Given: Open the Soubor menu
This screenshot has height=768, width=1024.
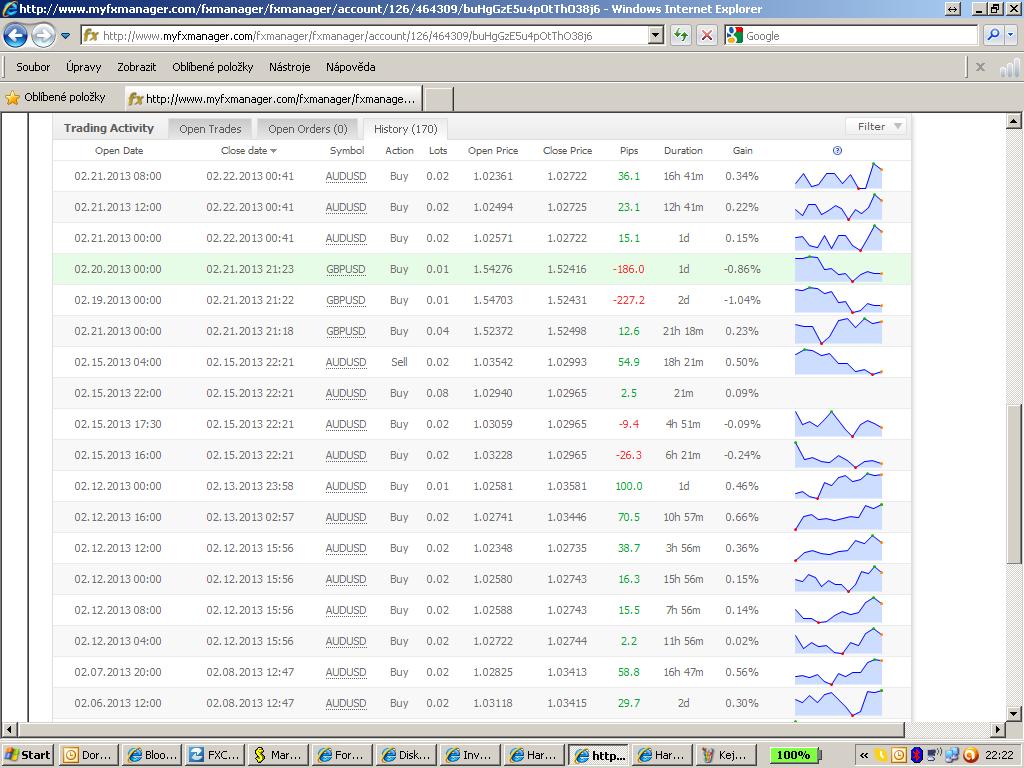Looking at the screenshot, I should 33,67.
